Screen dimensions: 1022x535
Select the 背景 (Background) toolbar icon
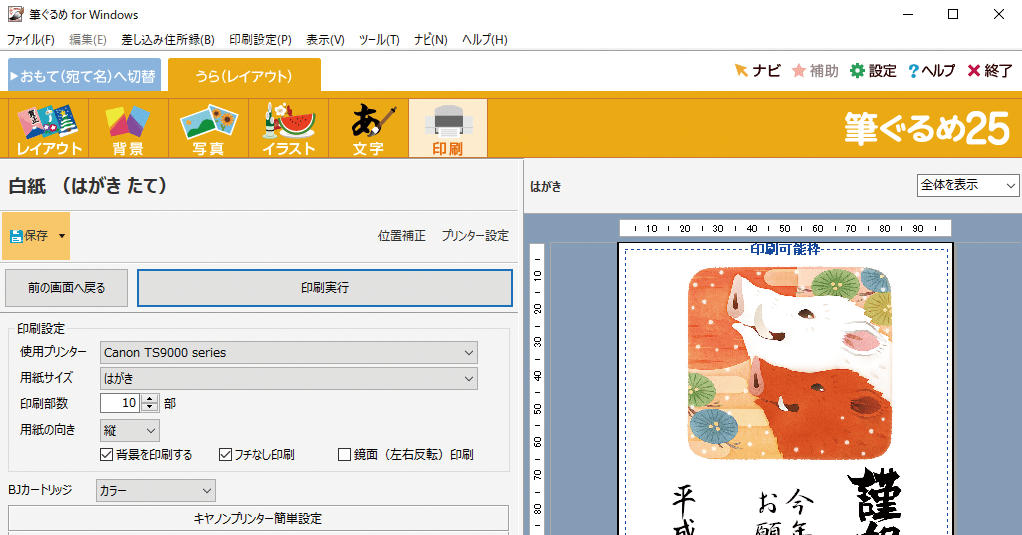click(x=128, y=128)
